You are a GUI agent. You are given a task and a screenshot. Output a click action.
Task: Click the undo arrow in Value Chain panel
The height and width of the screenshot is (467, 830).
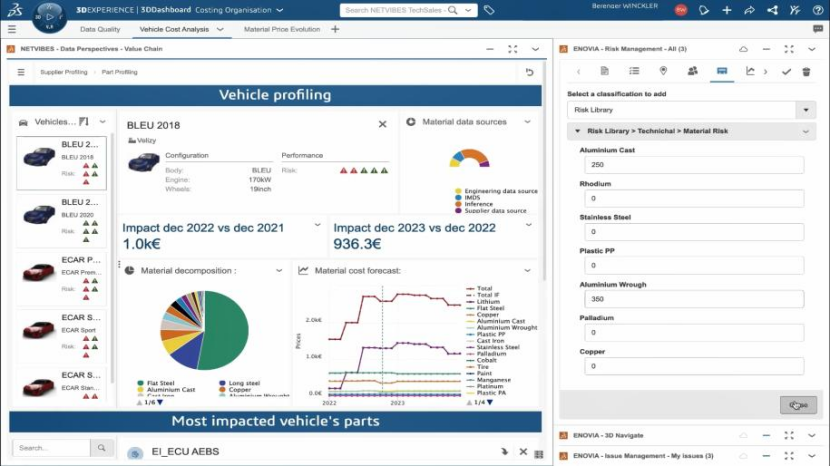pos(529,72)
